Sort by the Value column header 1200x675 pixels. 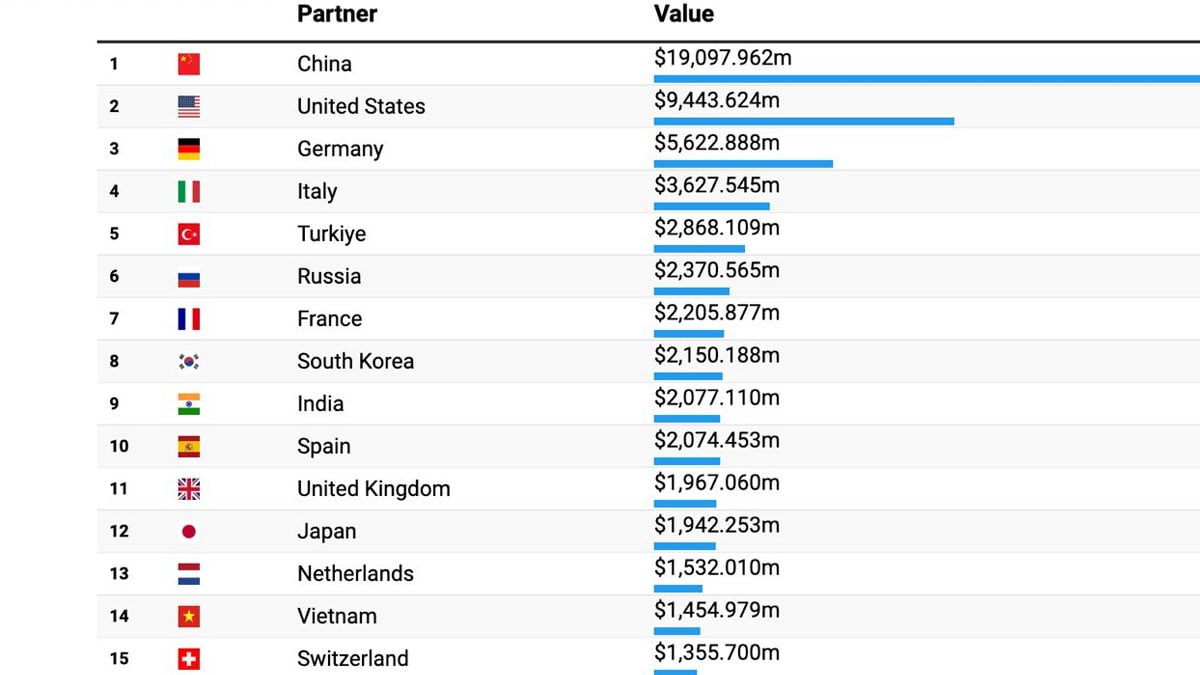[x=684, y=14]
